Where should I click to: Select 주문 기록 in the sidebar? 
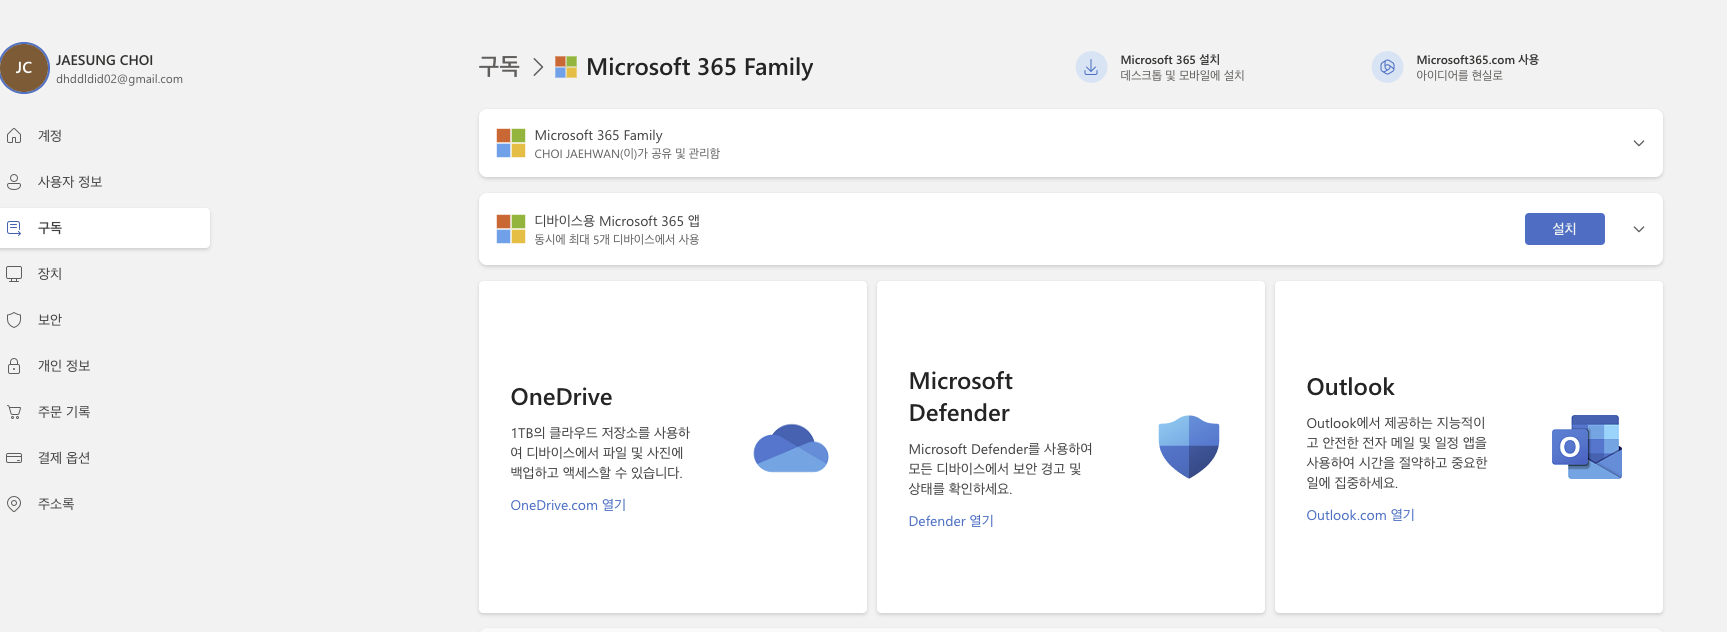pyautogui.click(x=105, y=412)
